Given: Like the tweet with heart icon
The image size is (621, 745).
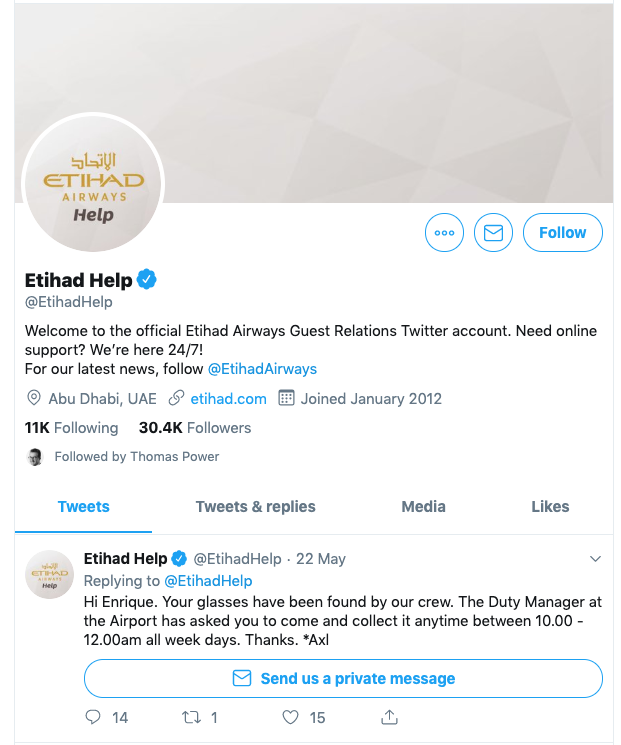Looking at the screenshot, I should tap(290, 717).
